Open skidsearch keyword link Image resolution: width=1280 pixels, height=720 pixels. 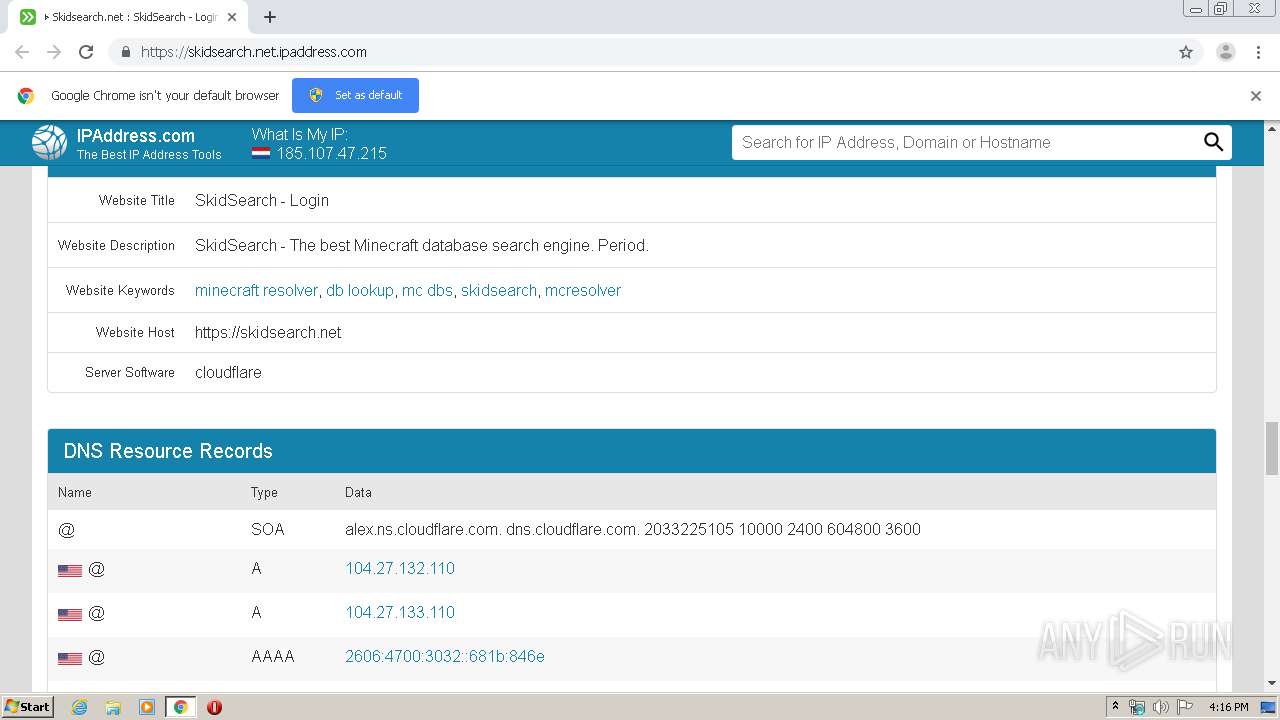(499, 290)
